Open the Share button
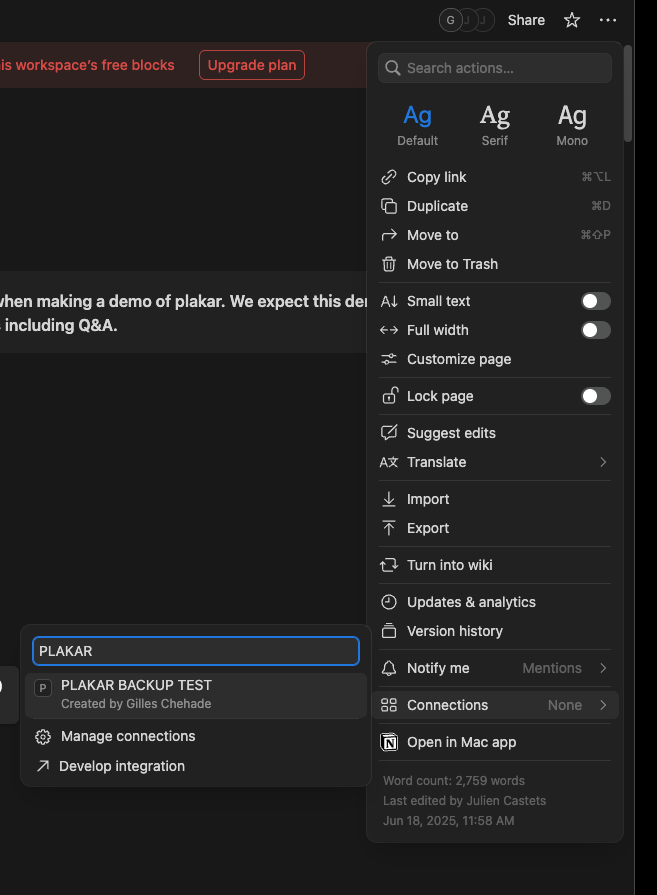 [x=526, y=20]
